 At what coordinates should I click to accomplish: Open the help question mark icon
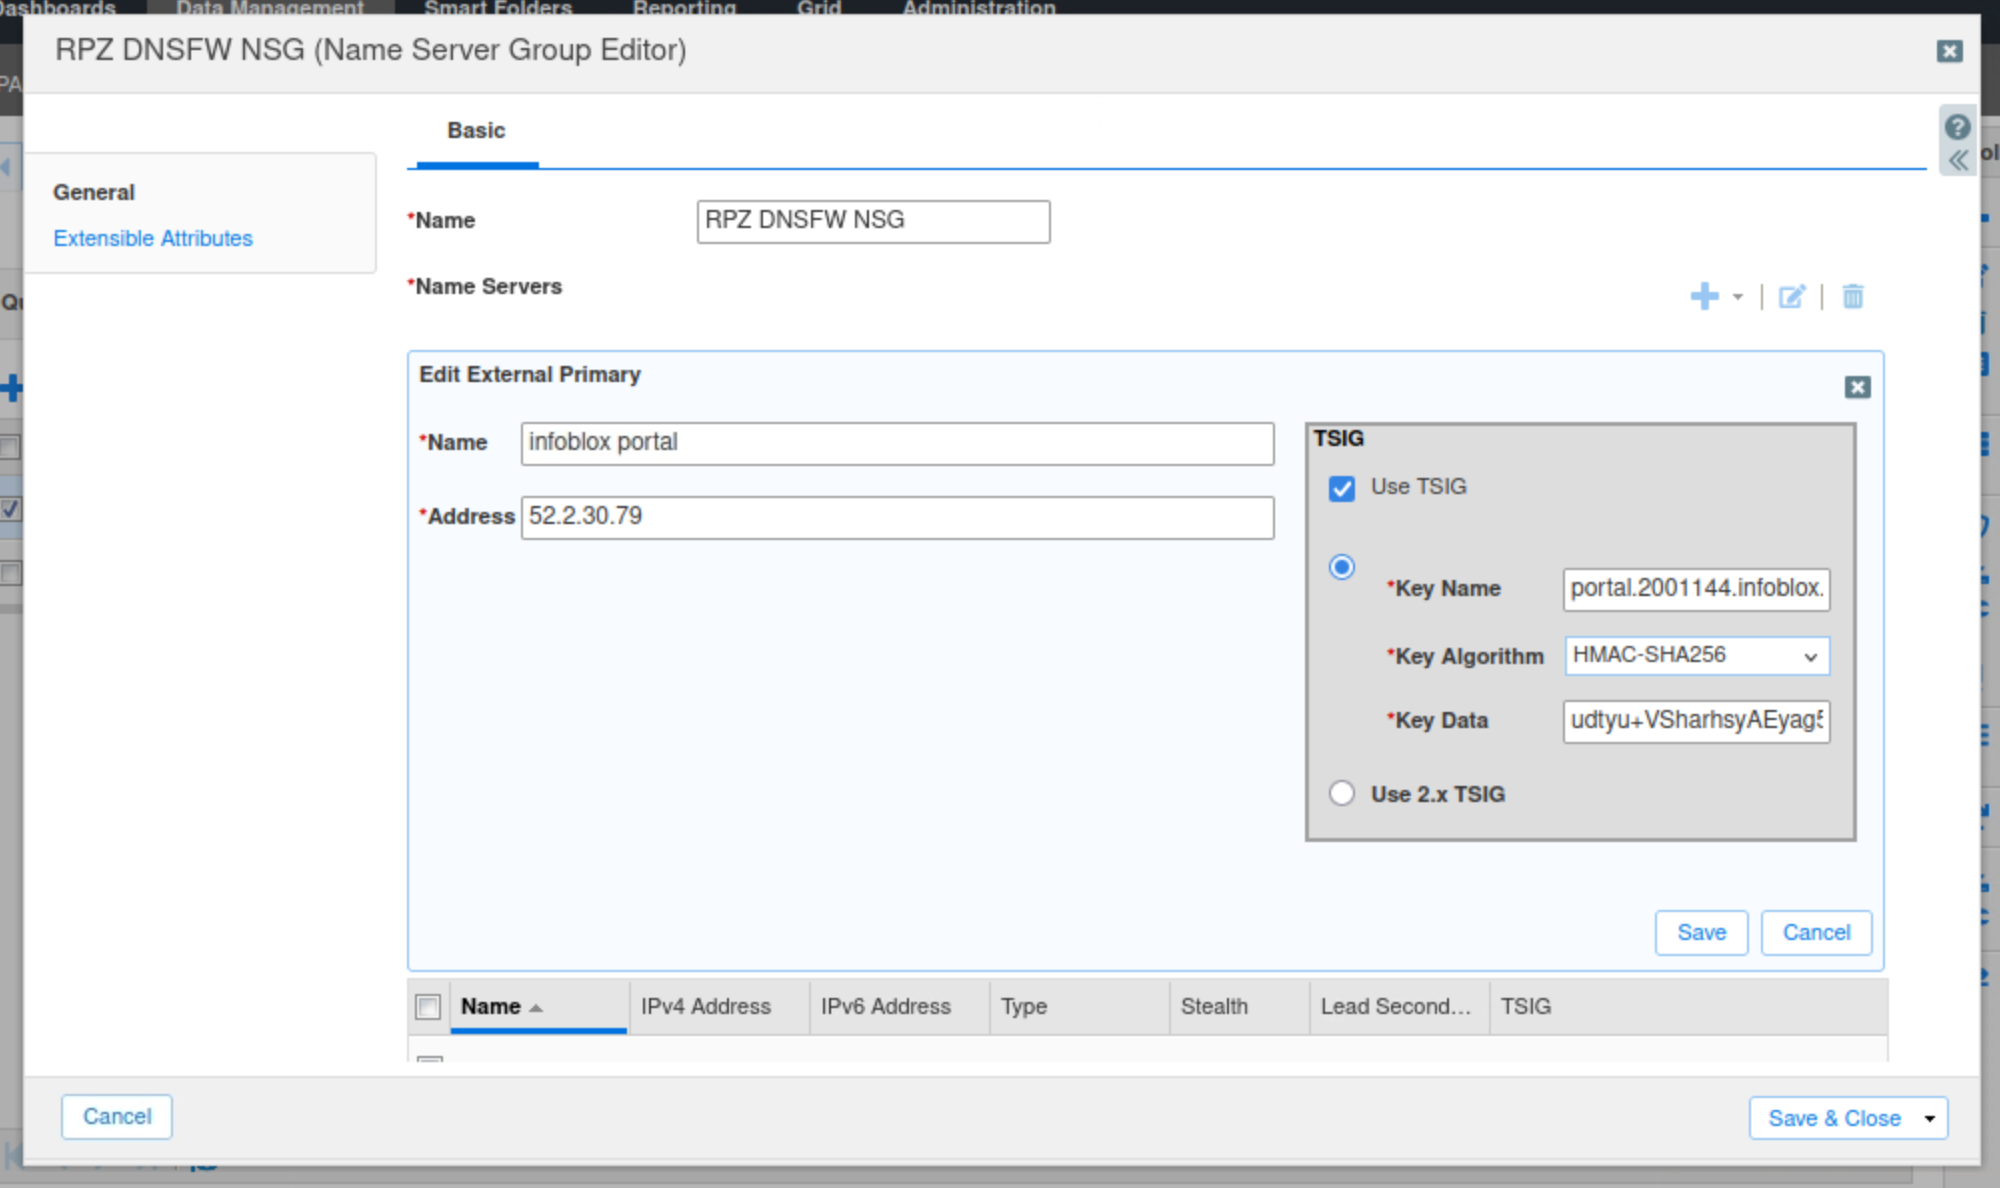[x=1957, y=127]
